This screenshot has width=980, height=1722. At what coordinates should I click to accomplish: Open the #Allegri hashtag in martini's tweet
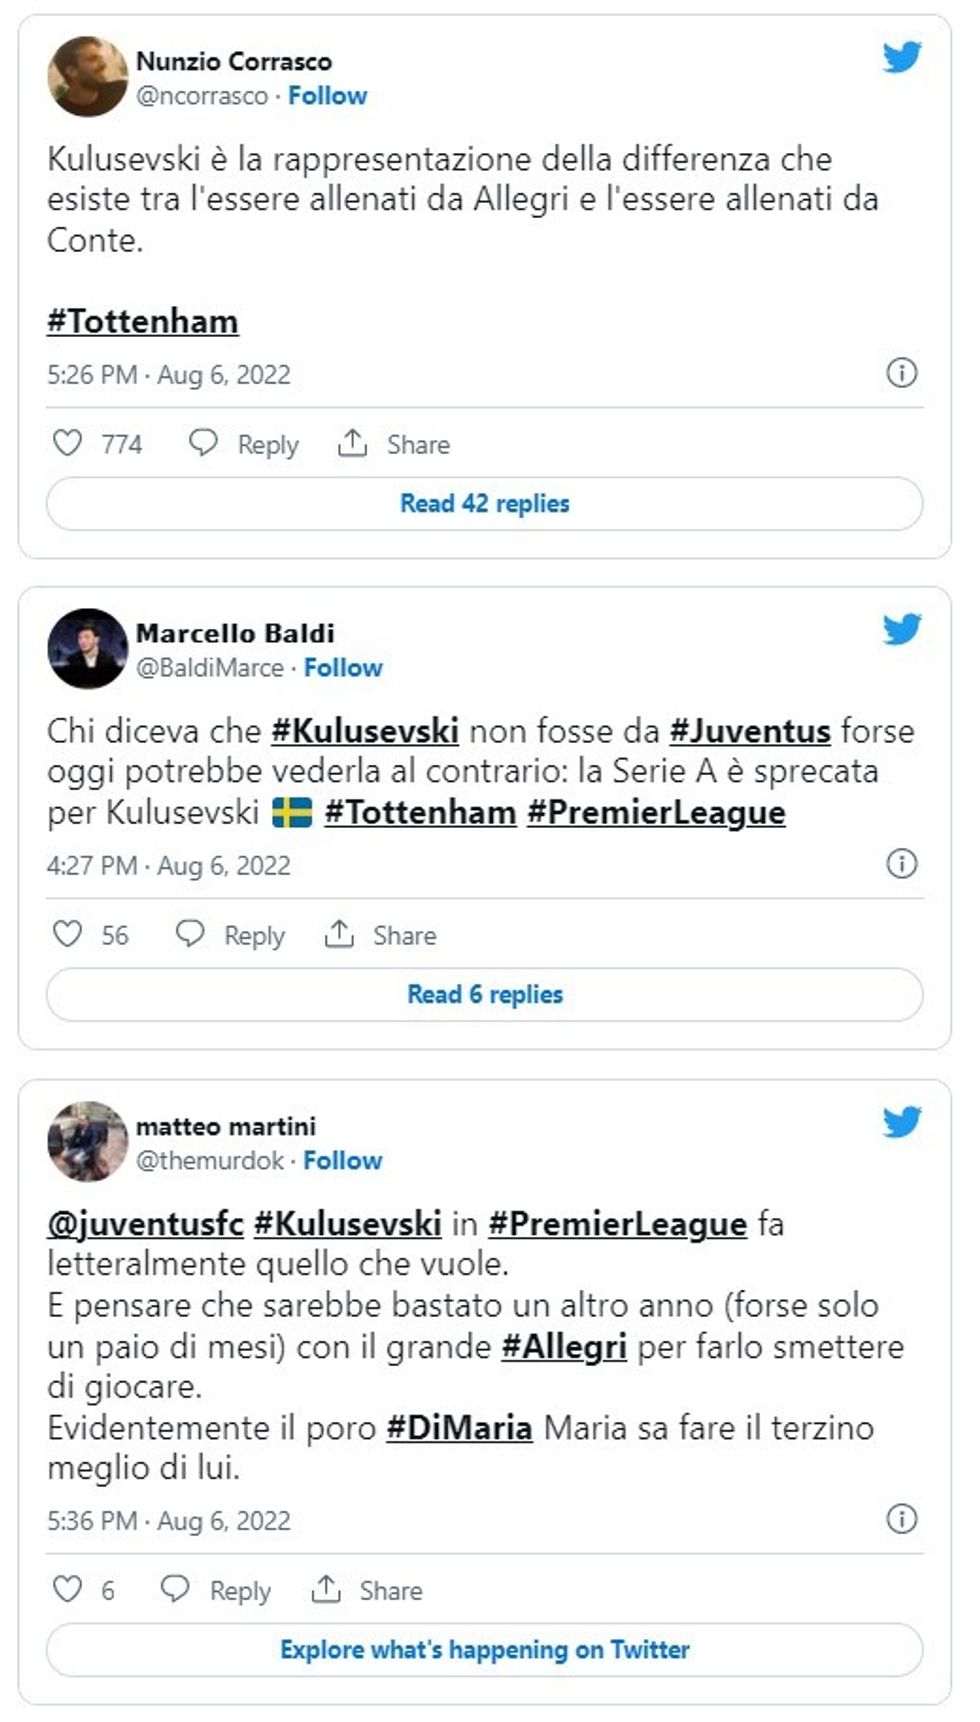[562, 1348]
